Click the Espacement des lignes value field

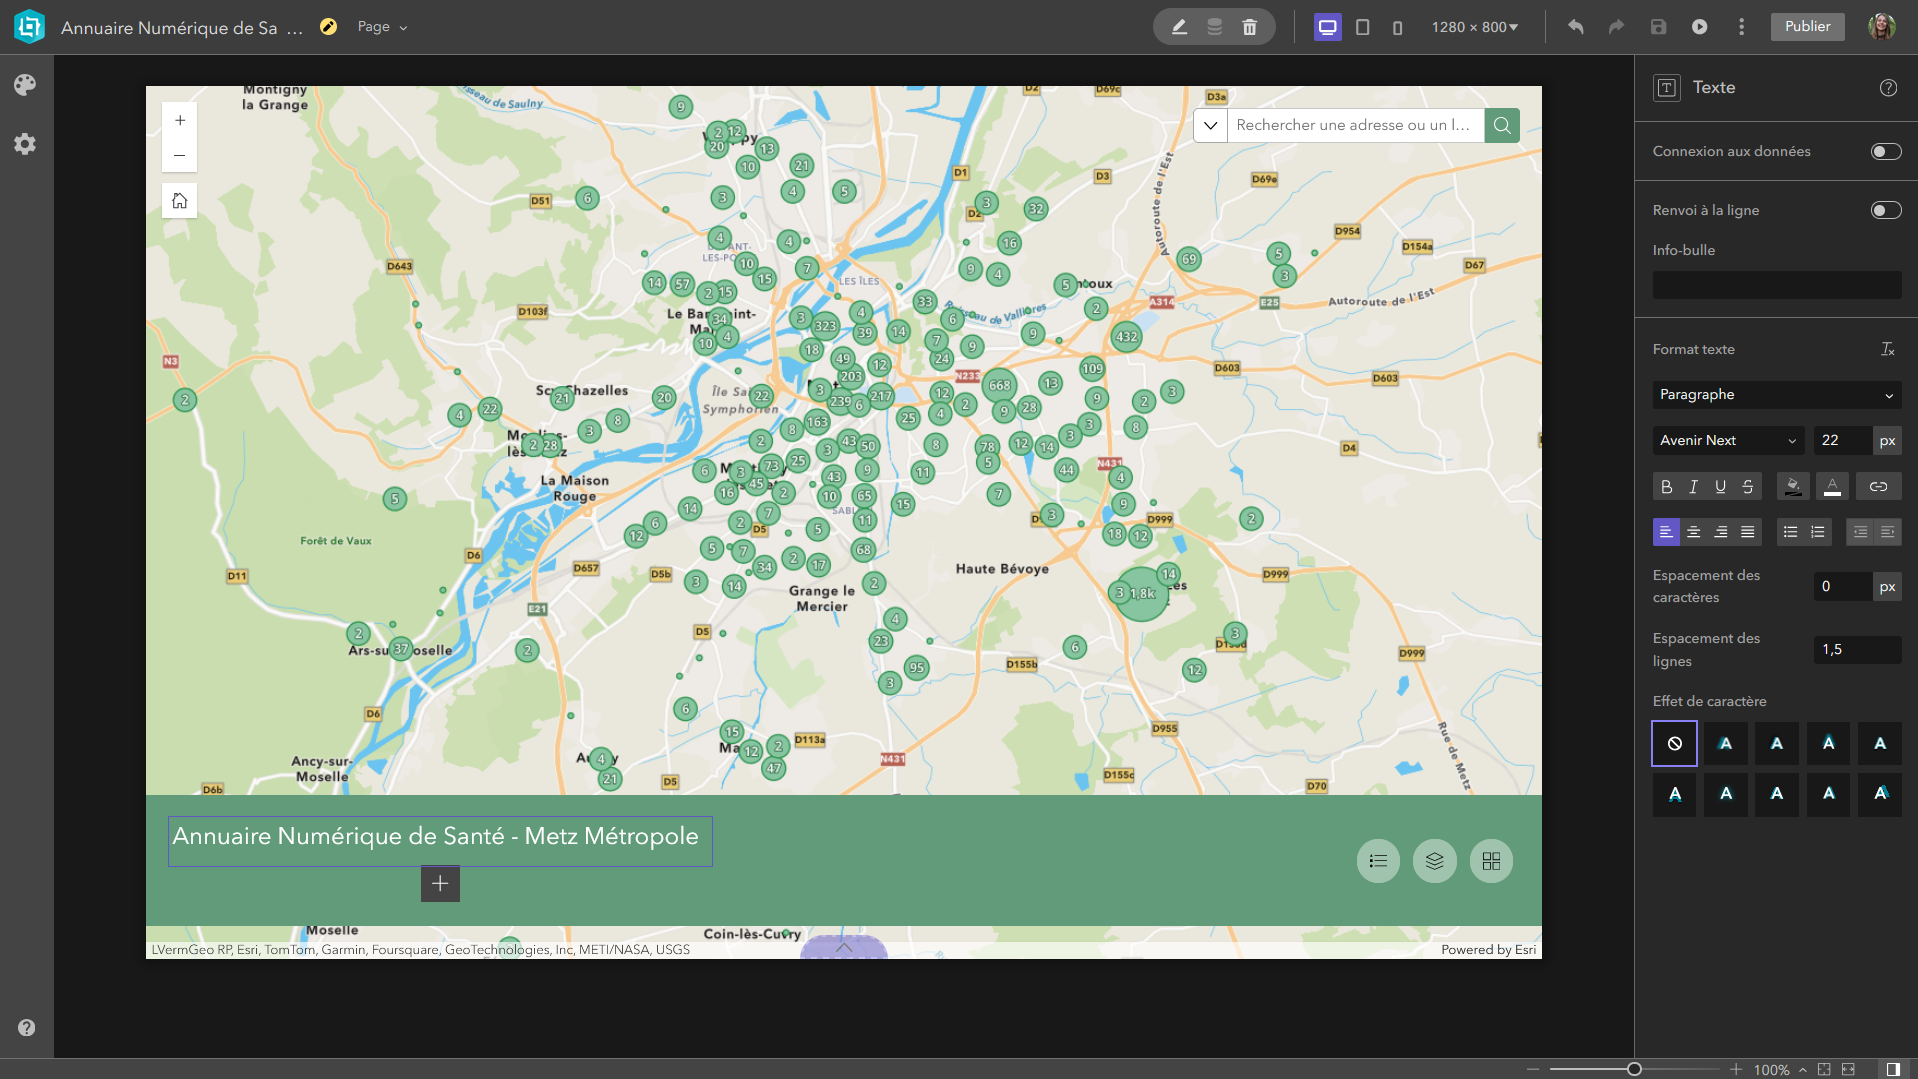(1857, 650)
